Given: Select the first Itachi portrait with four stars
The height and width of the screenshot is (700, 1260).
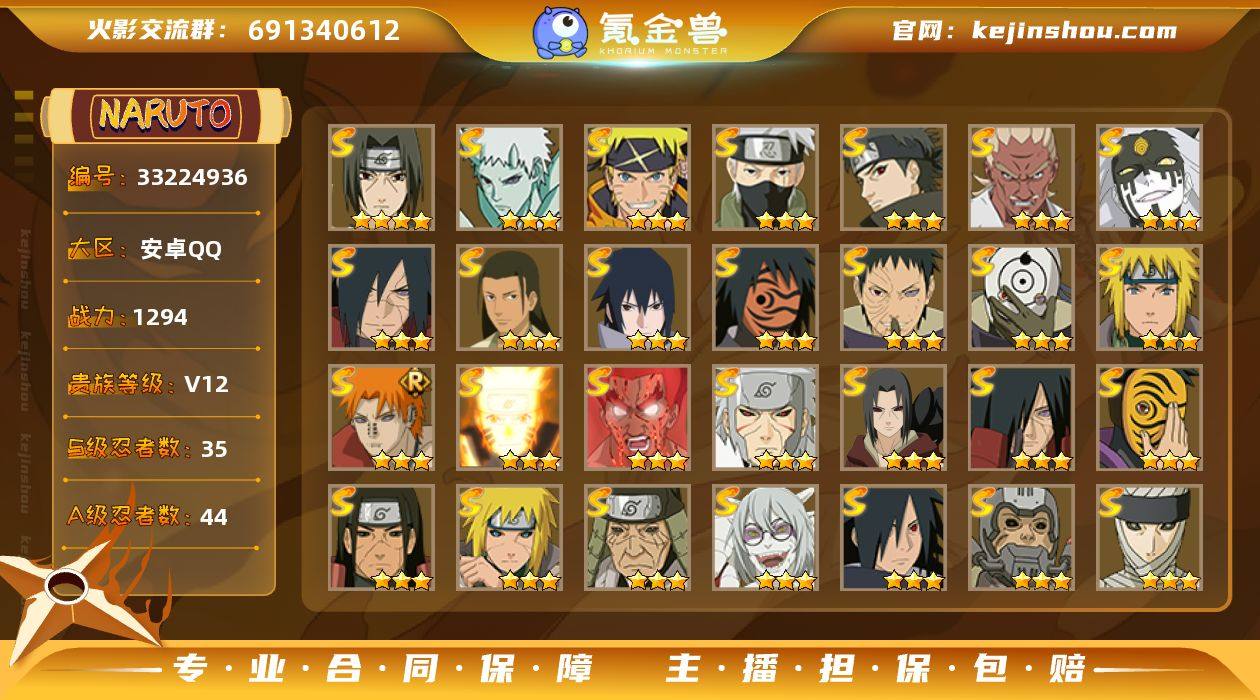Looking at the screenshot, I should [381, 178].
